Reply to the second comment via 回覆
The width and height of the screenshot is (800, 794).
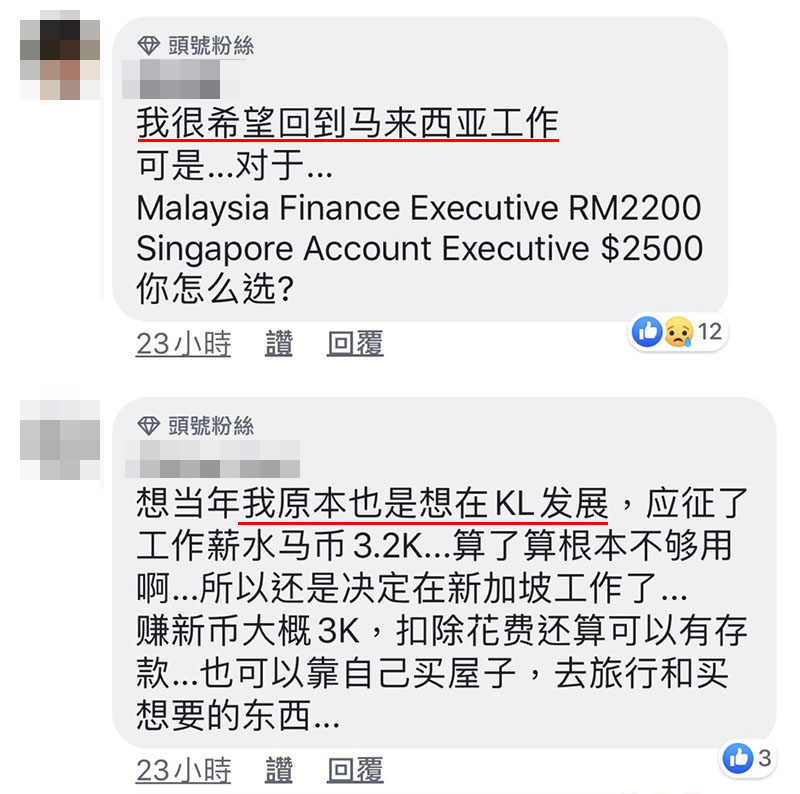[355, 770]
